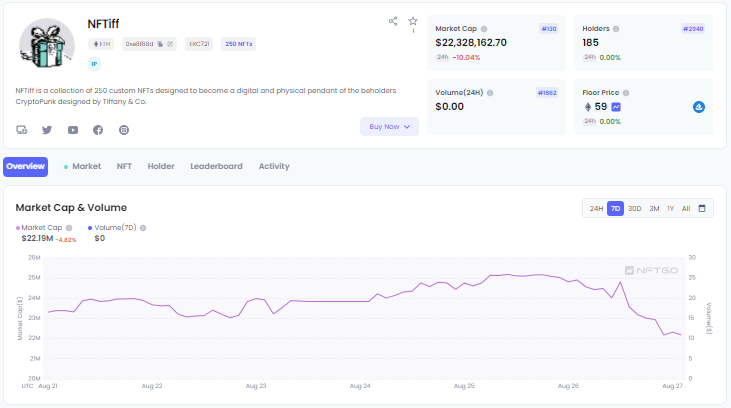
Task: Open the NFTiff official website icon
Action: 22,130
